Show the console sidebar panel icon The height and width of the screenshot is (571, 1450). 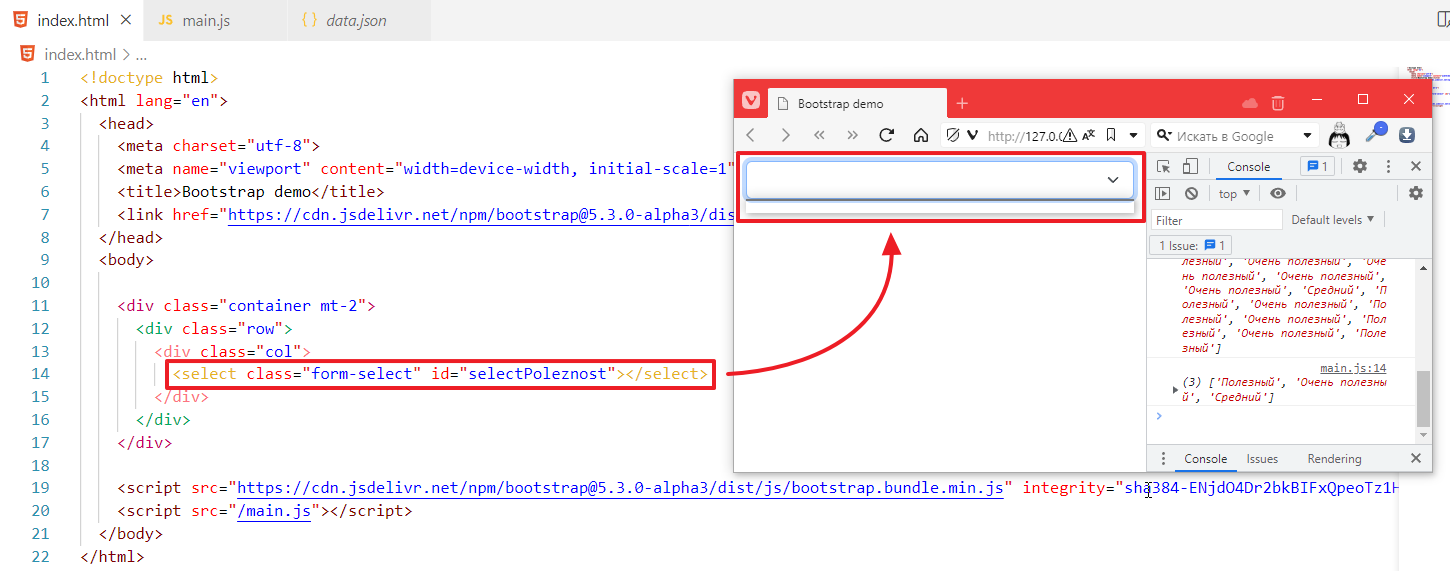pos(1163,194)
